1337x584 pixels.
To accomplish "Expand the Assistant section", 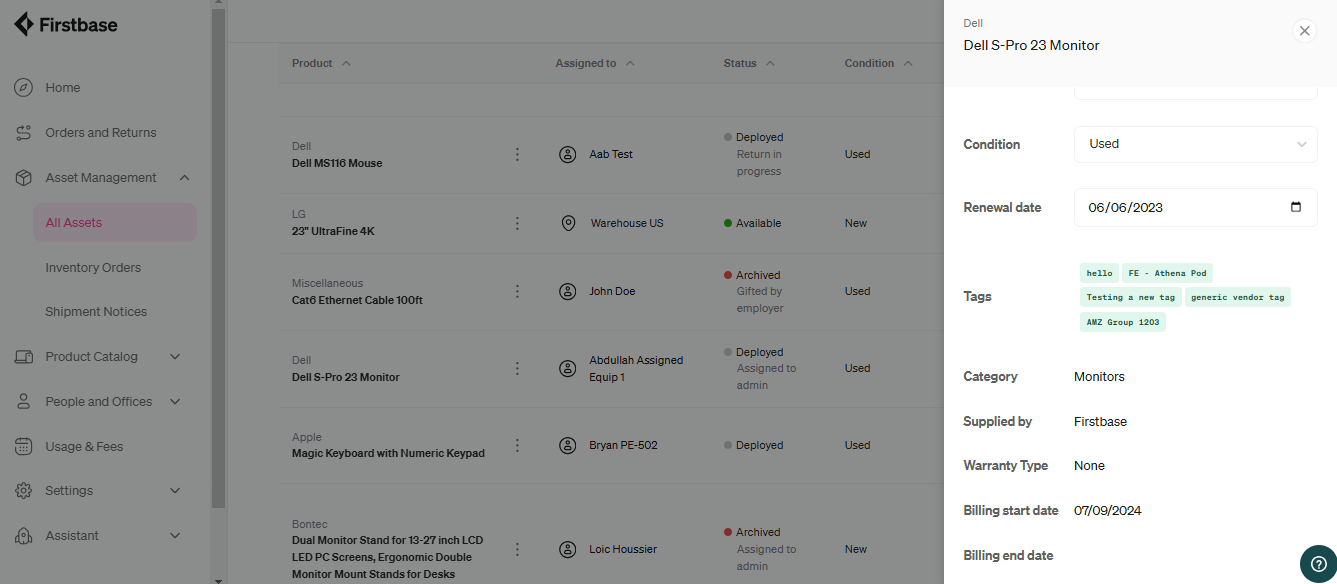I will pos(175,536).
